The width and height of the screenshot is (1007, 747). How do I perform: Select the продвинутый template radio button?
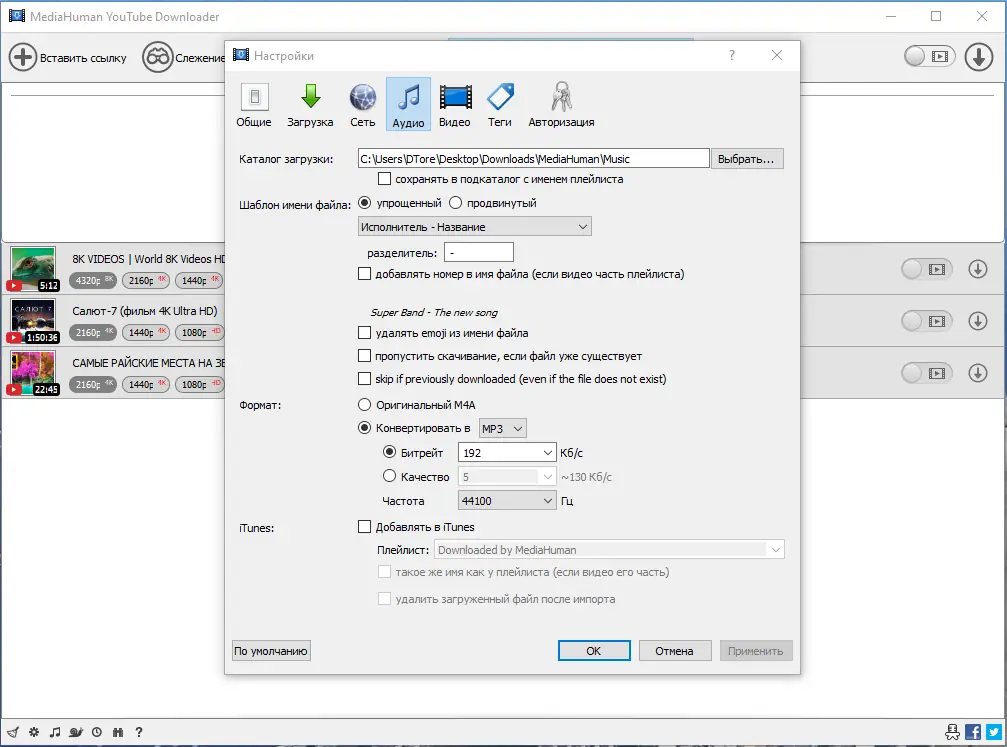[x=455, y=203]
